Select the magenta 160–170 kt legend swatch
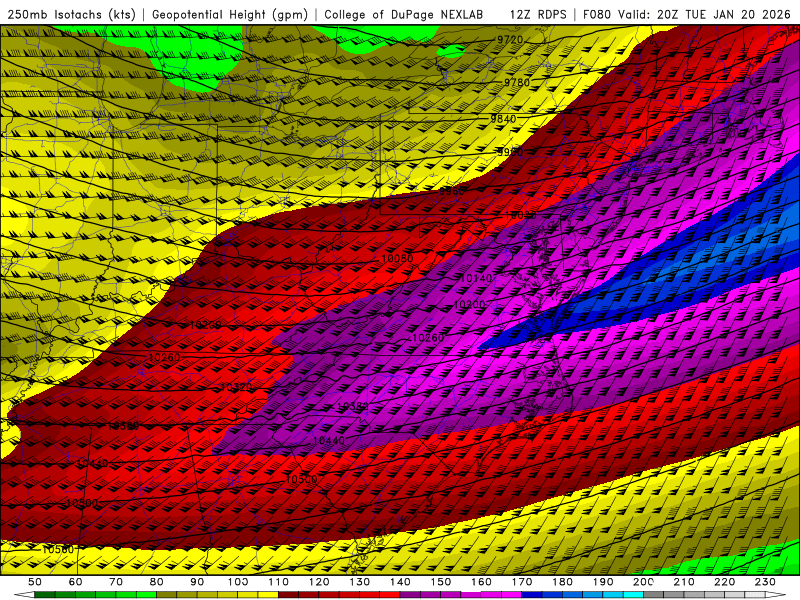800x600 pixels. [501, 595]
